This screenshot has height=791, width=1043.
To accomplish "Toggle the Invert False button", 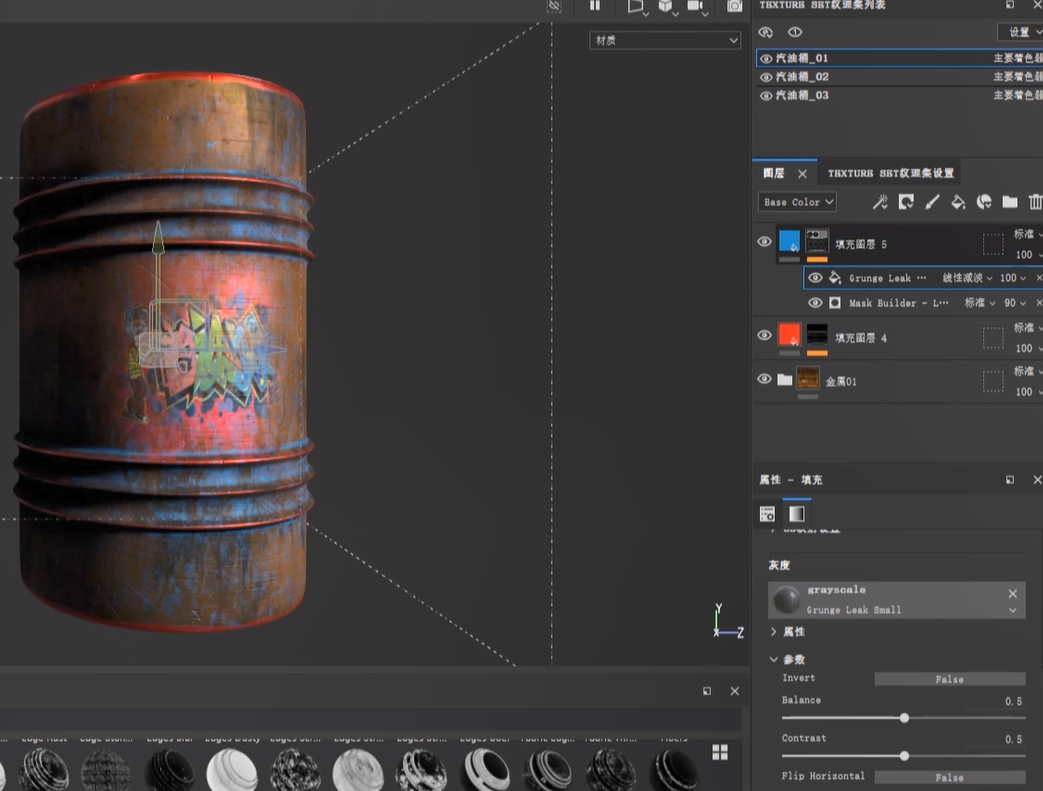I will pyautogui.click(x=949, y=679).
